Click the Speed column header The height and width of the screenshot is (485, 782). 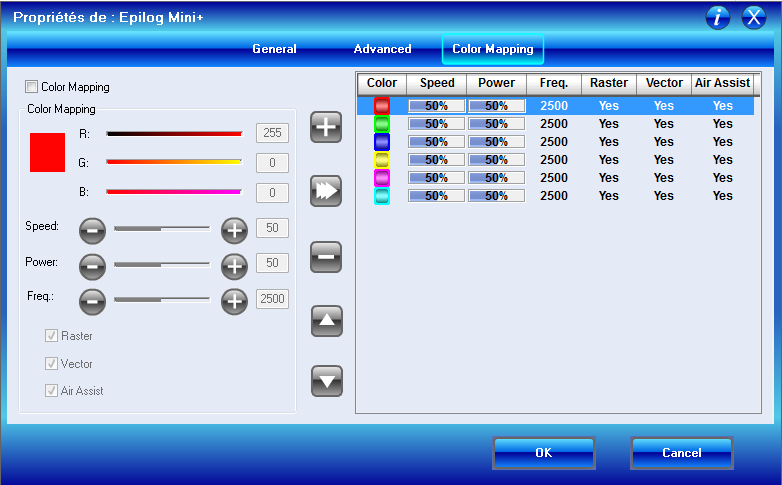(x=437, y=83)
